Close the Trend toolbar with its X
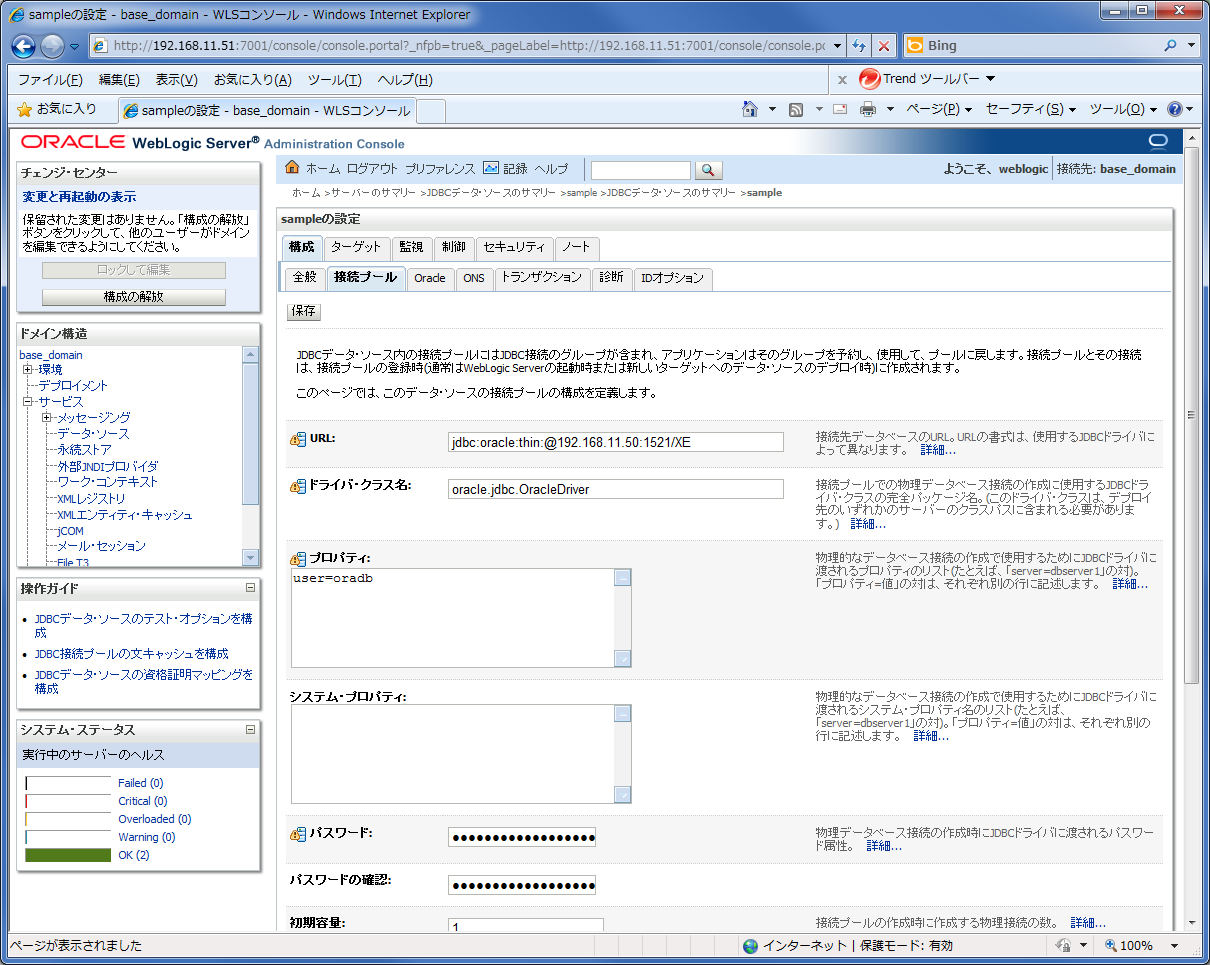The height and width of the screenshot is (965, 1210). (842, 79)
